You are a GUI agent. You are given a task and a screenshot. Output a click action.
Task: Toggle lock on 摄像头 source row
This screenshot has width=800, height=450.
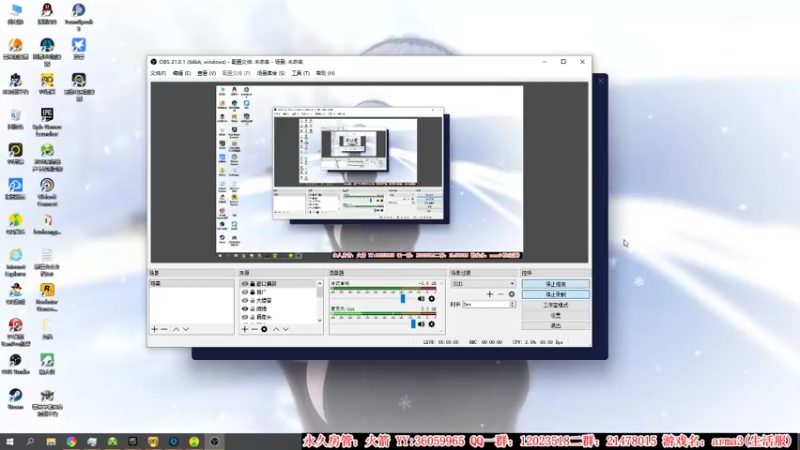(253, 317)
